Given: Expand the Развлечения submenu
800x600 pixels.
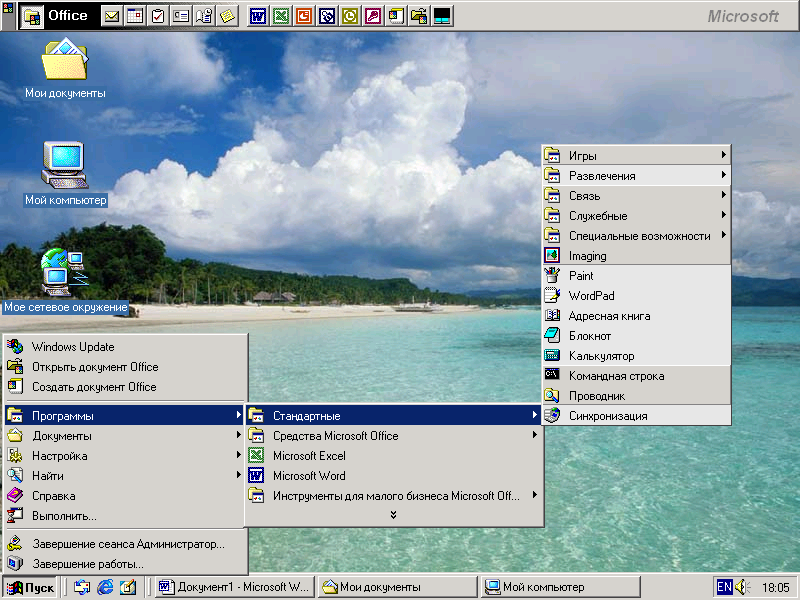Looking at the screenshot, I should coord(637,176).
